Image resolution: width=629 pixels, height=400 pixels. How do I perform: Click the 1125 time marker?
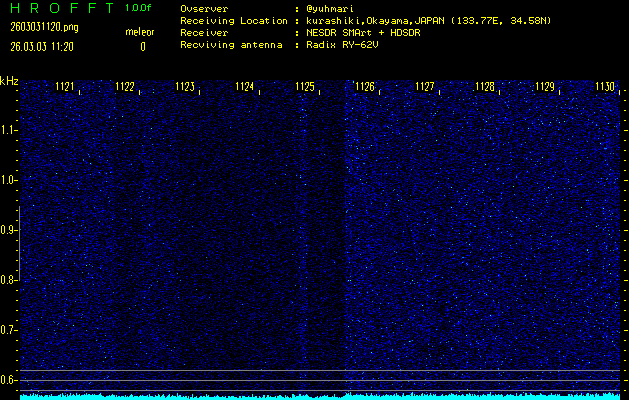[x=305, y=87]
